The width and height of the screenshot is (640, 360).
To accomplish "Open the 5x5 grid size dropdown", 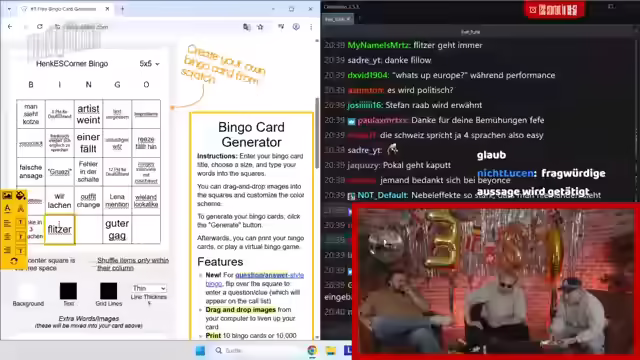I will coord(149,64).
